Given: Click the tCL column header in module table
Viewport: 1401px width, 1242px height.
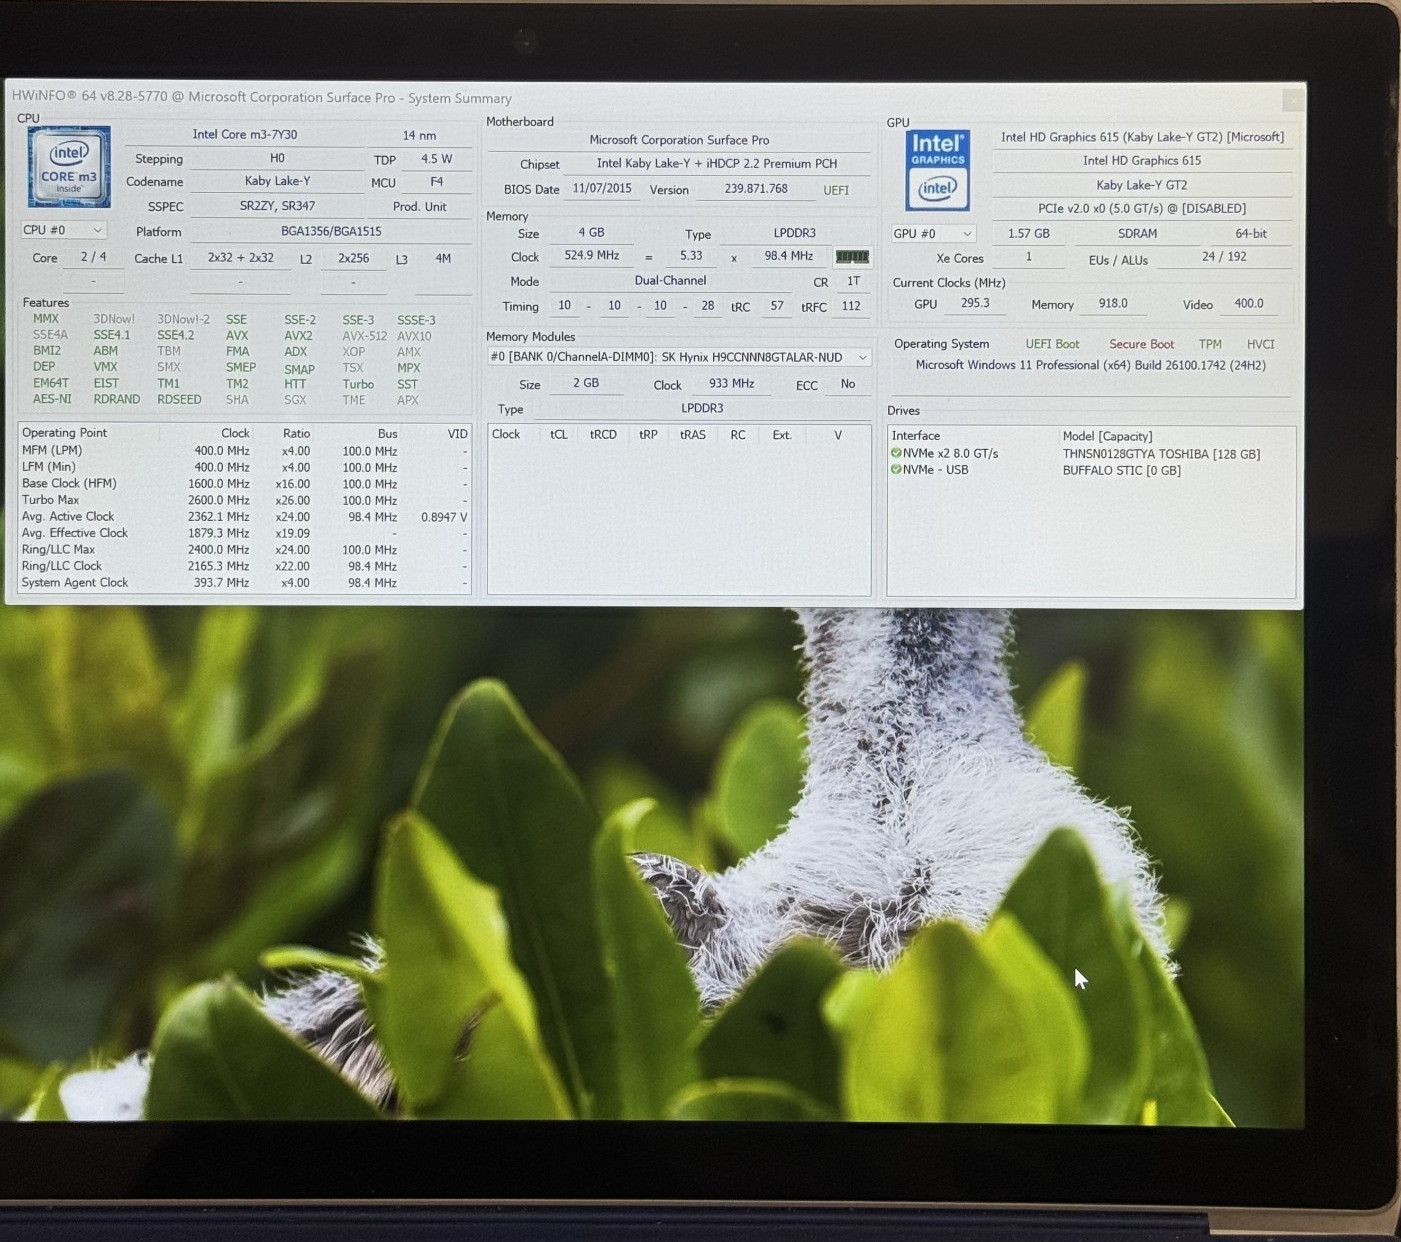Looking at the screenshot, I should tap(558, 435).
